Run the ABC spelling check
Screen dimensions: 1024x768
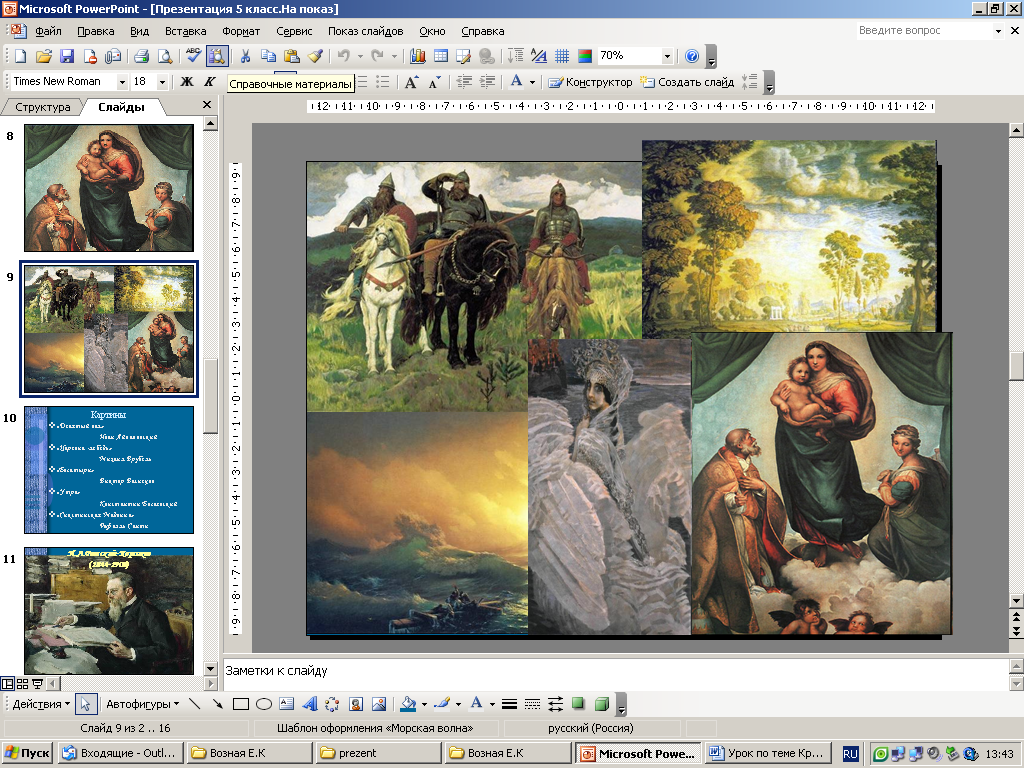point(193,56)
